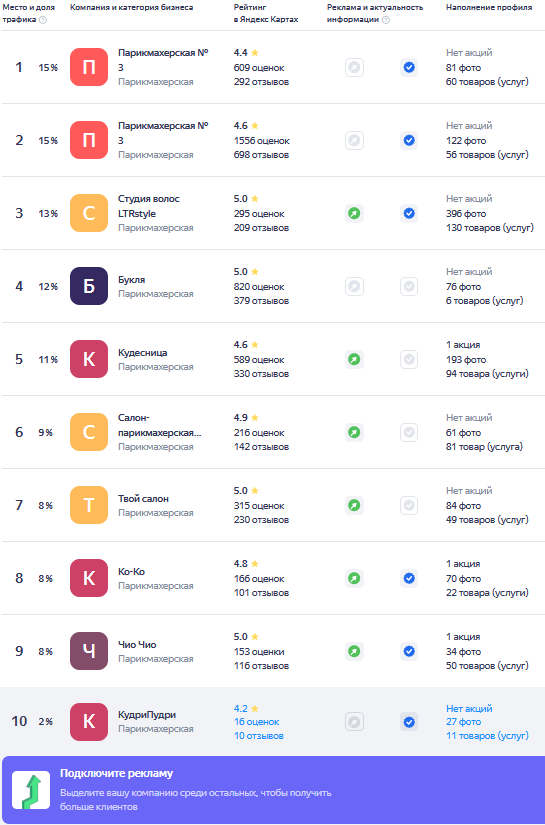Open the '16 оценок' link for КудриПудри
545x825 pixels.
pyautogui.click(x=257, y=722)
